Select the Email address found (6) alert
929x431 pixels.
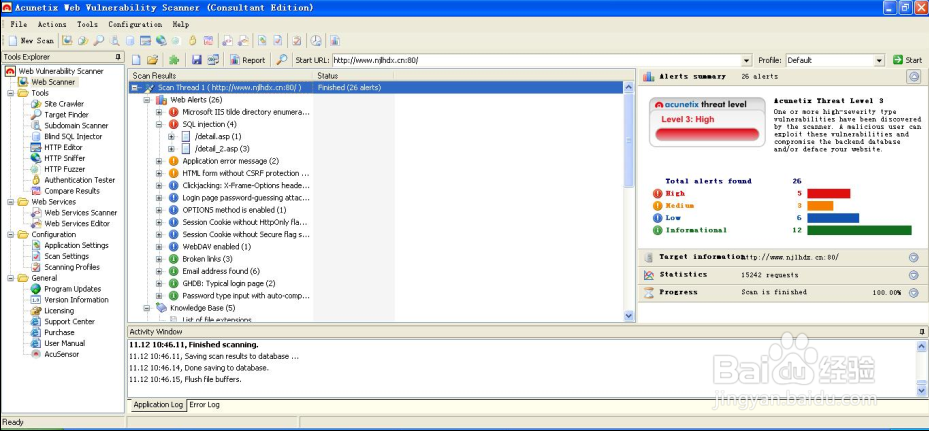[x=221, y=271]
